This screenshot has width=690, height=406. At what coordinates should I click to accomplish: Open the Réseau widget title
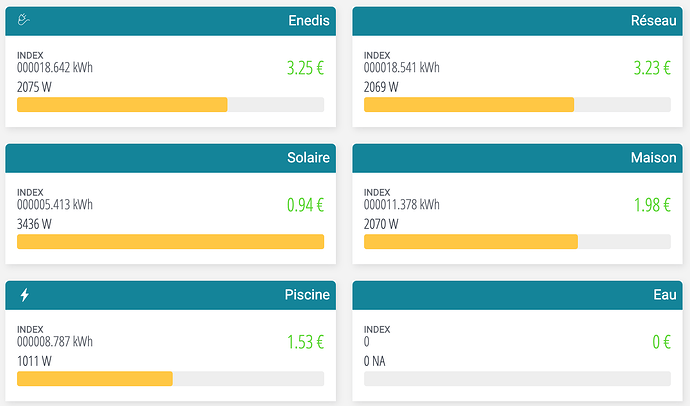click(x=653, y=20)
